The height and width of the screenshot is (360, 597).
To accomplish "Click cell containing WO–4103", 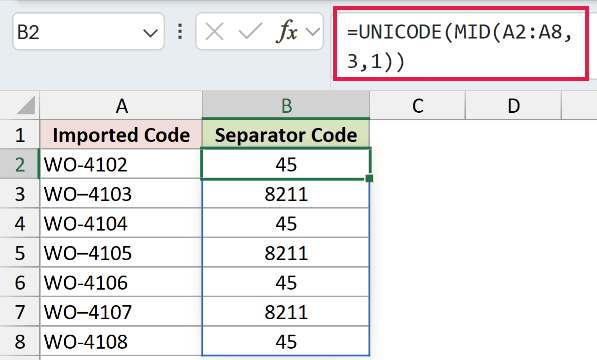I will coord(121,194).
